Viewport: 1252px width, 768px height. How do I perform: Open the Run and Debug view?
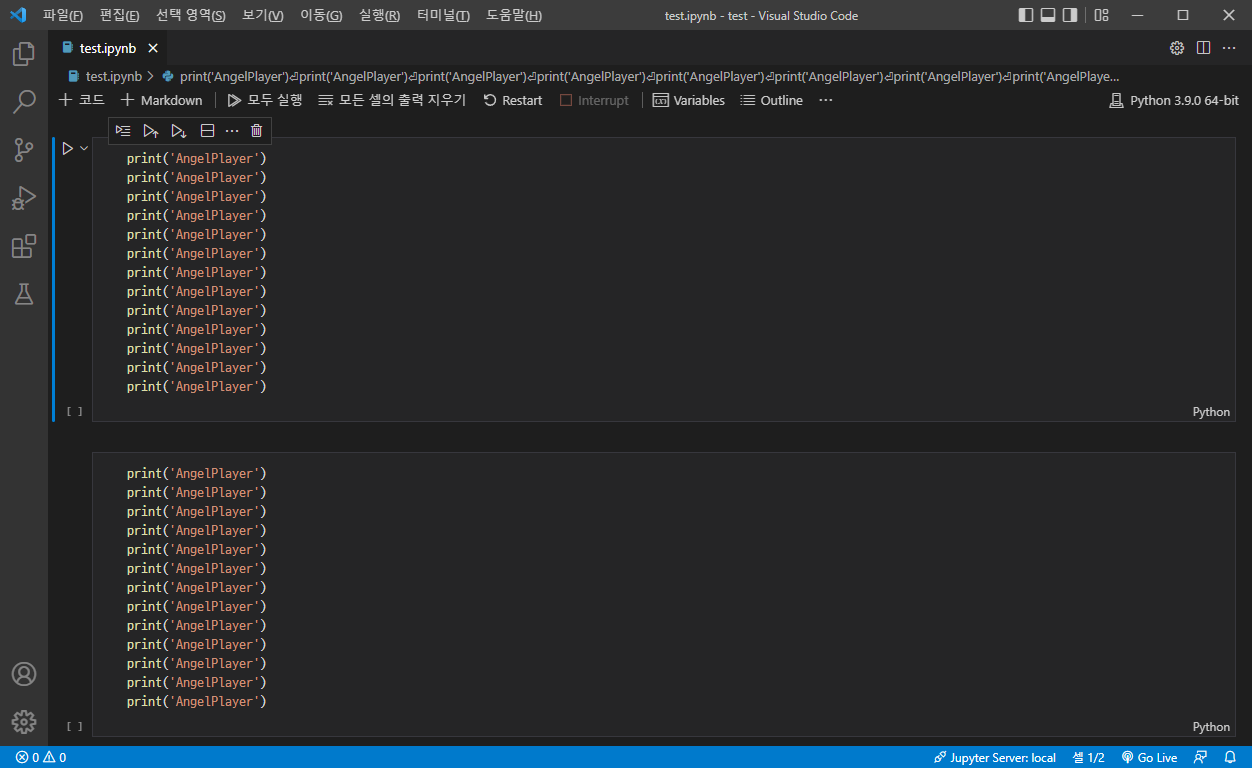click(24, 198)
